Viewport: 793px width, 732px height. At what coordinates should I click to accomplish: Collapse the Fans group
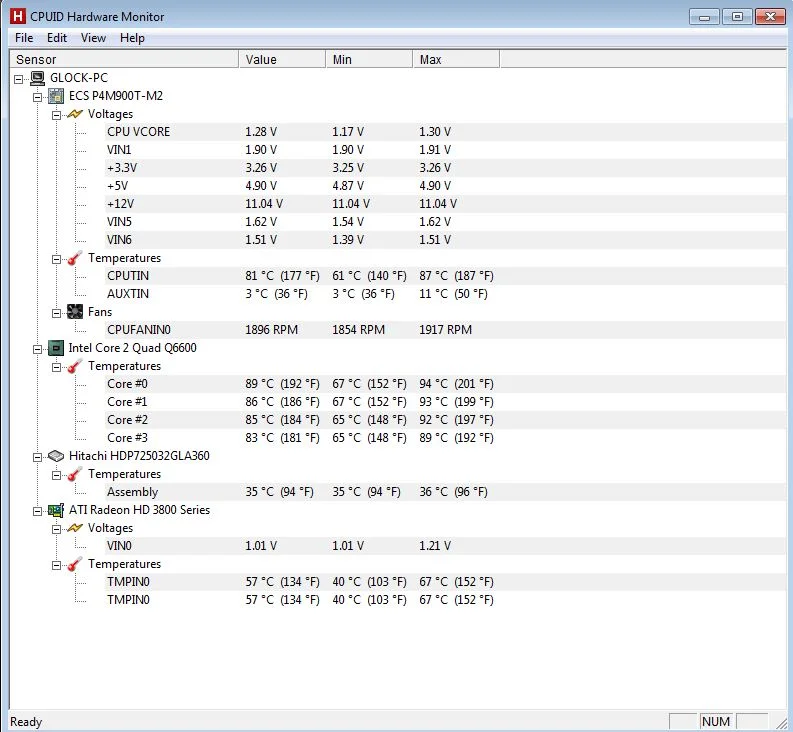click(x=56, y=313)
